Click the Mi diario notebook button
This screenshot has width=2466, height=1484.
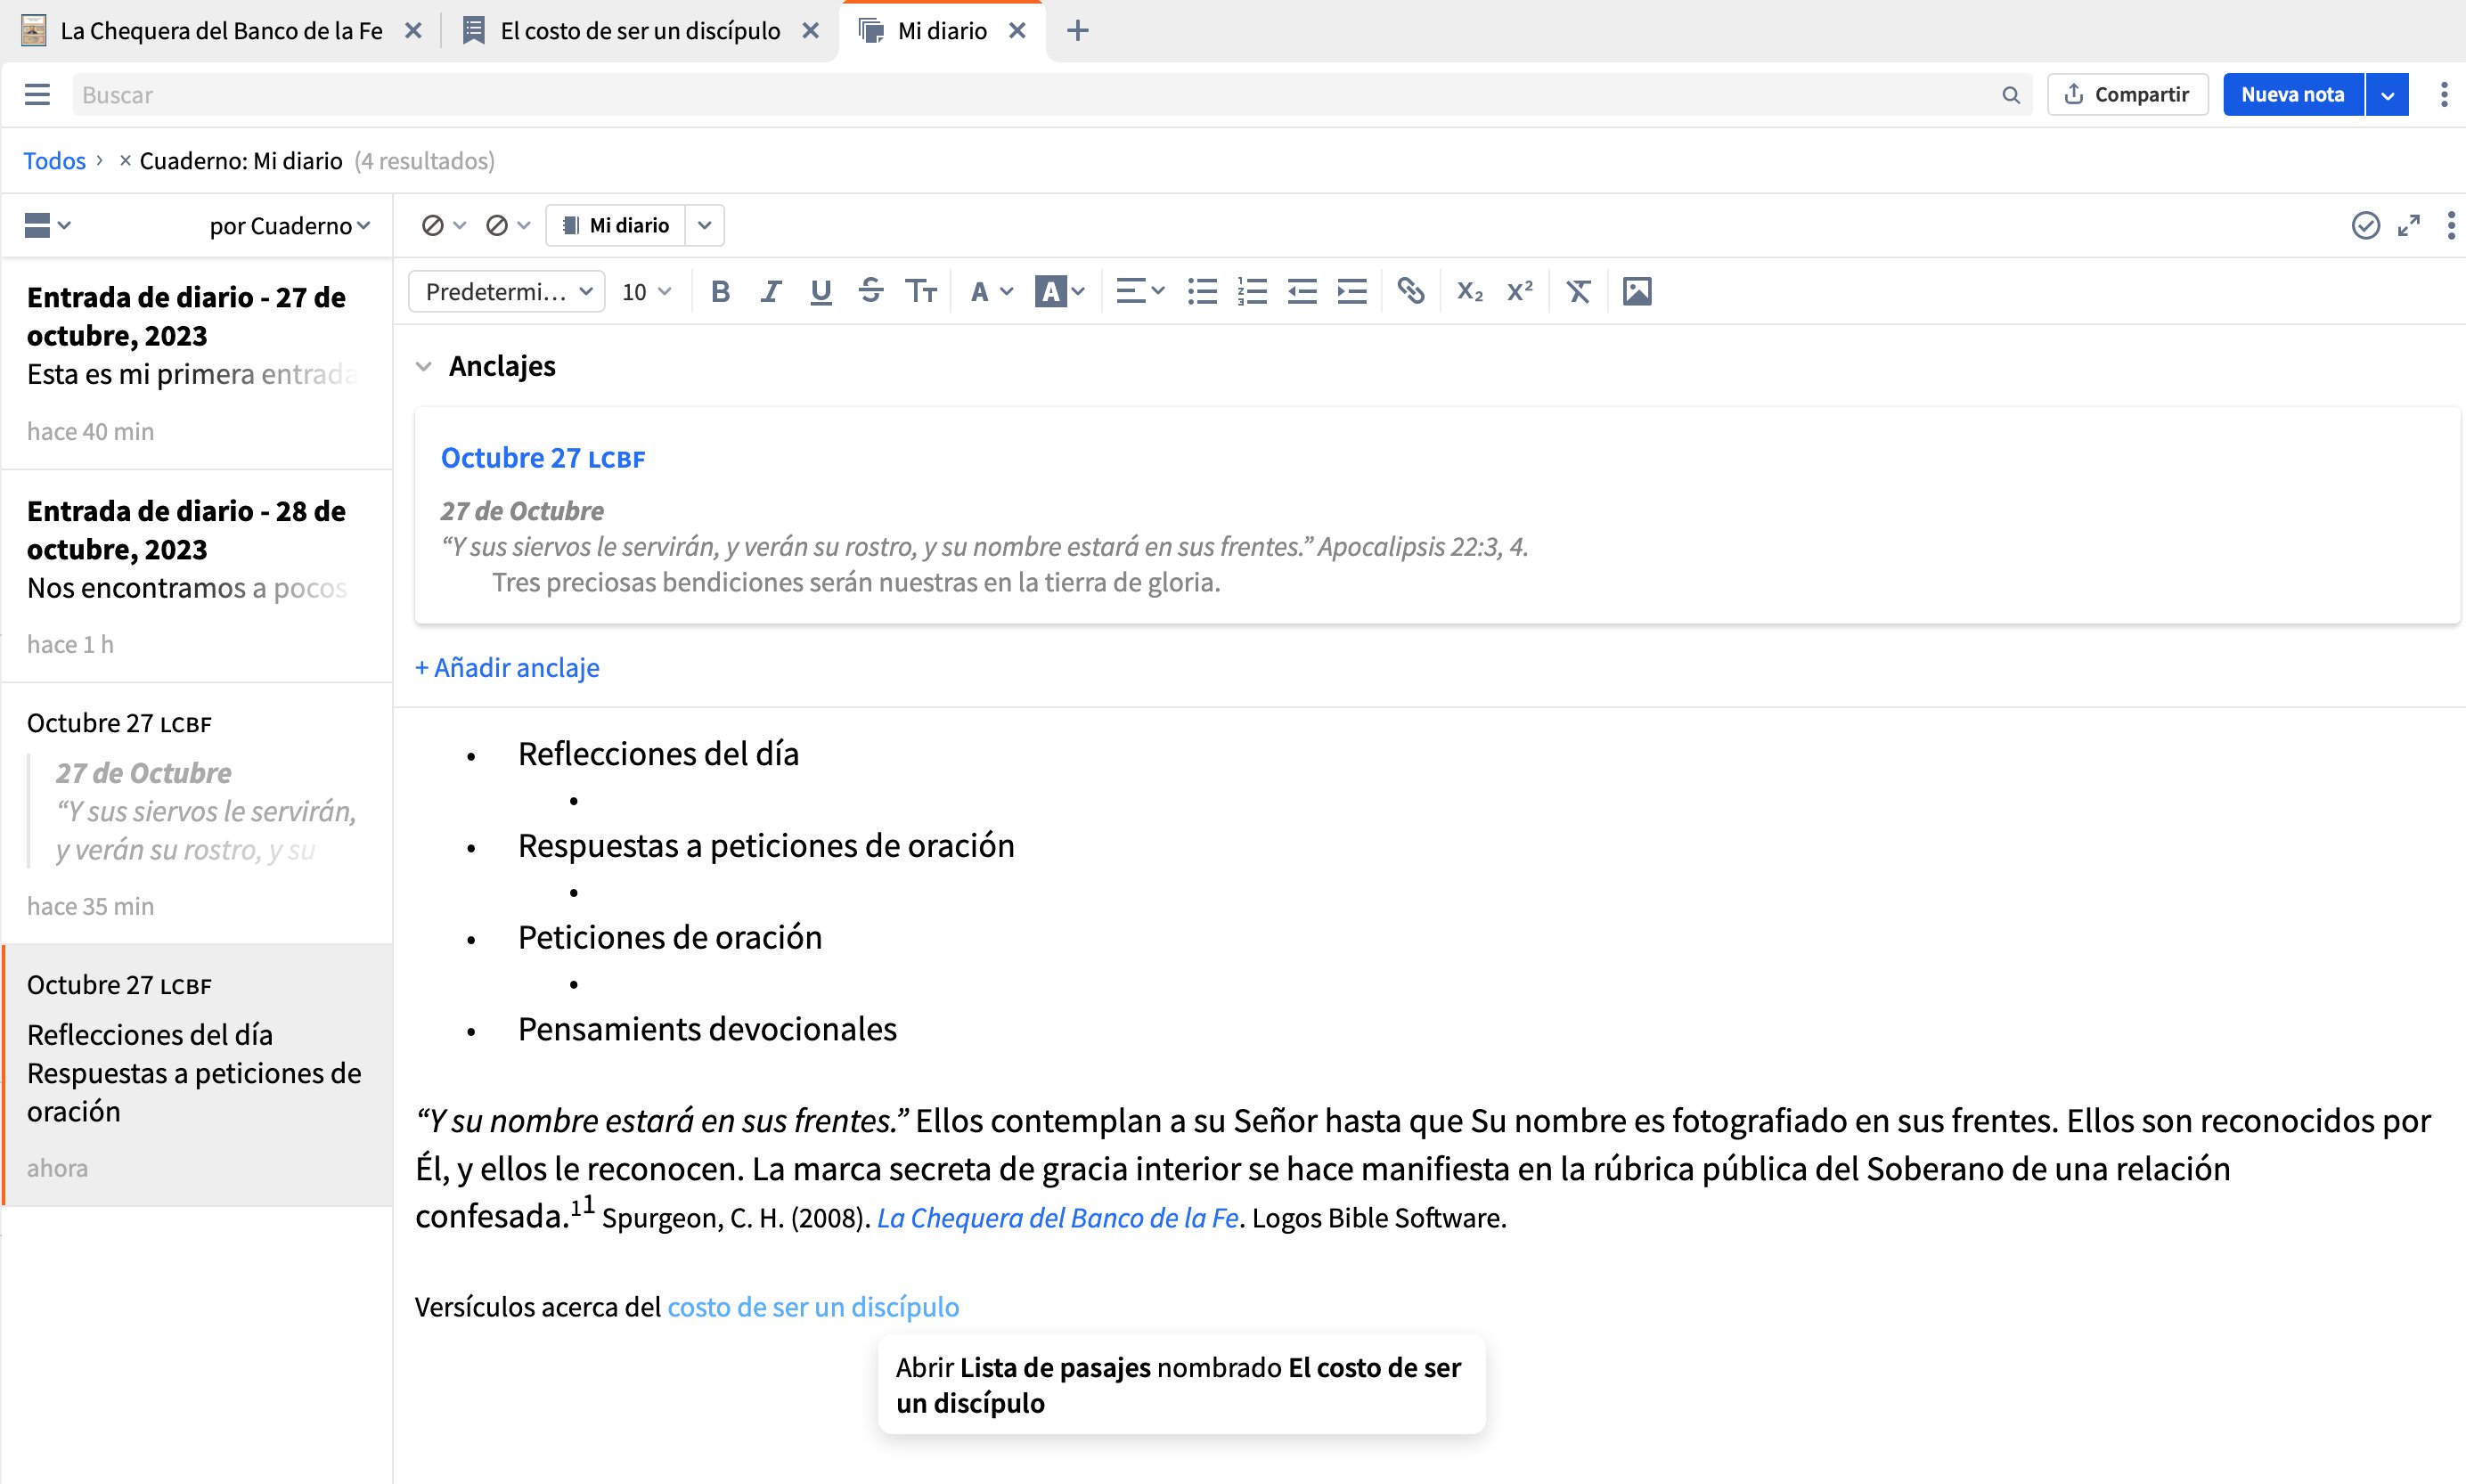[616, 225]
